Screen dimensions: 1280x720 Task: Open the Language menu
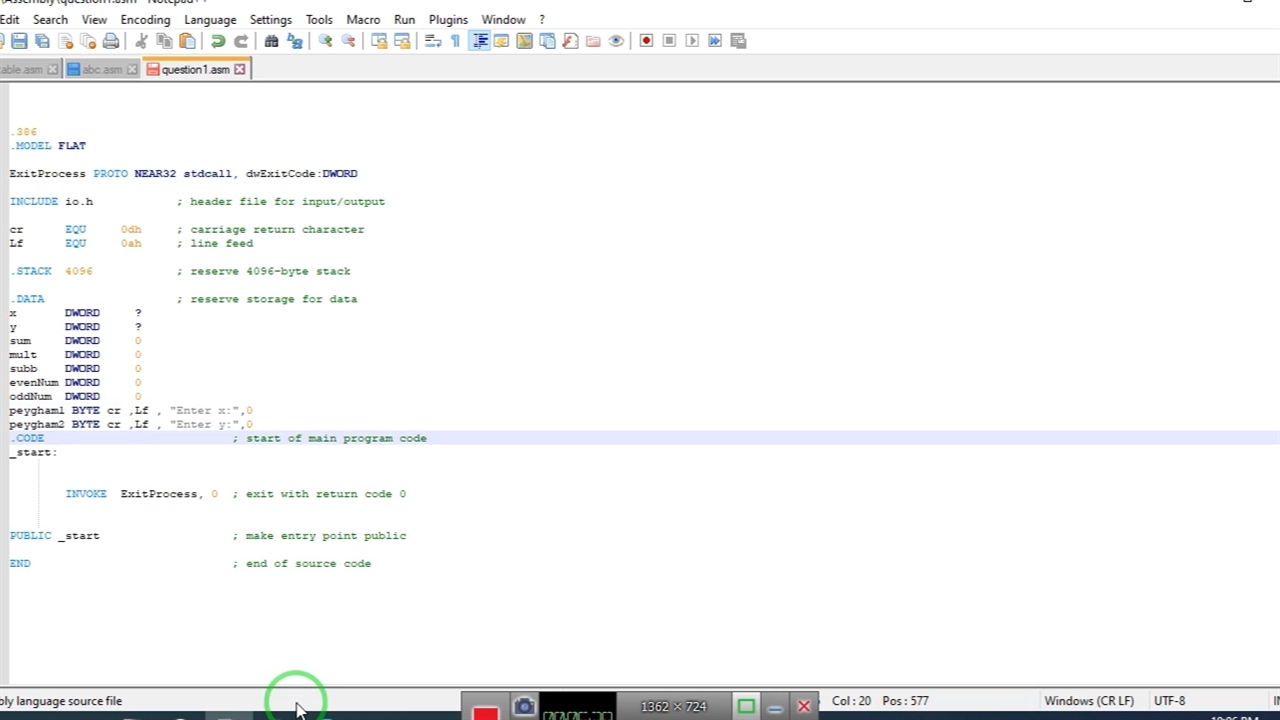point(210,19)
